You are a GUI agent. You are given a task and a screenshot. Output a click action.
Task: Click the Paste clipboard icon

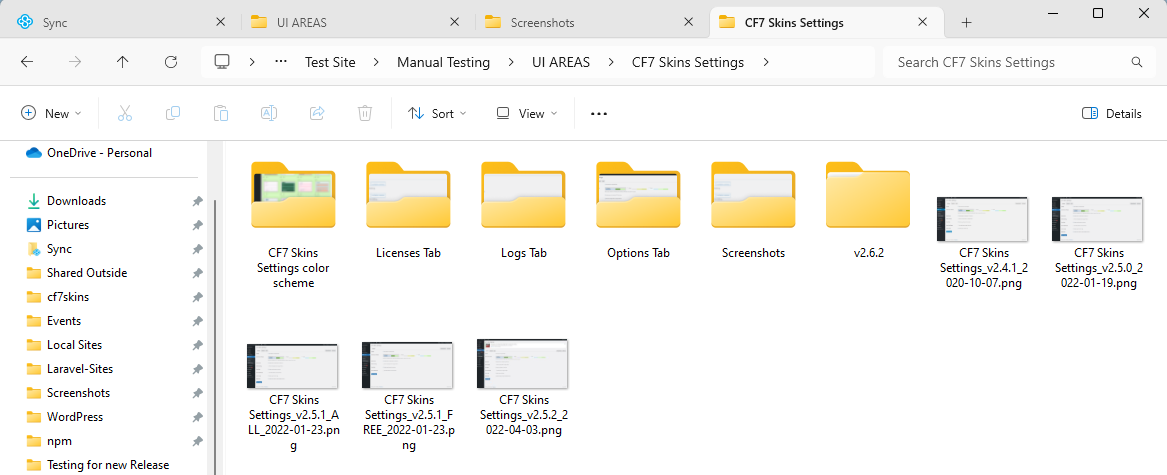[x=221, y=113]
